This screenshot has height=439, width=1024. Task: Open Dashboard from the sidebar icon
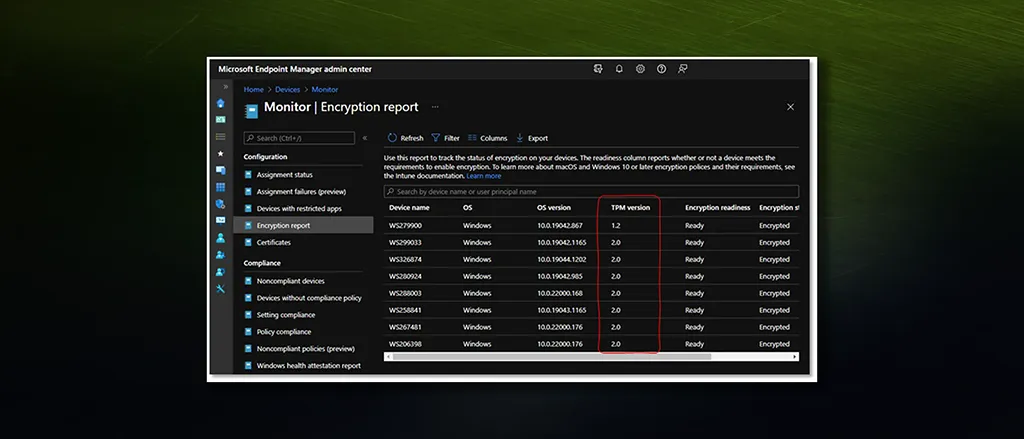click(221, 120)
